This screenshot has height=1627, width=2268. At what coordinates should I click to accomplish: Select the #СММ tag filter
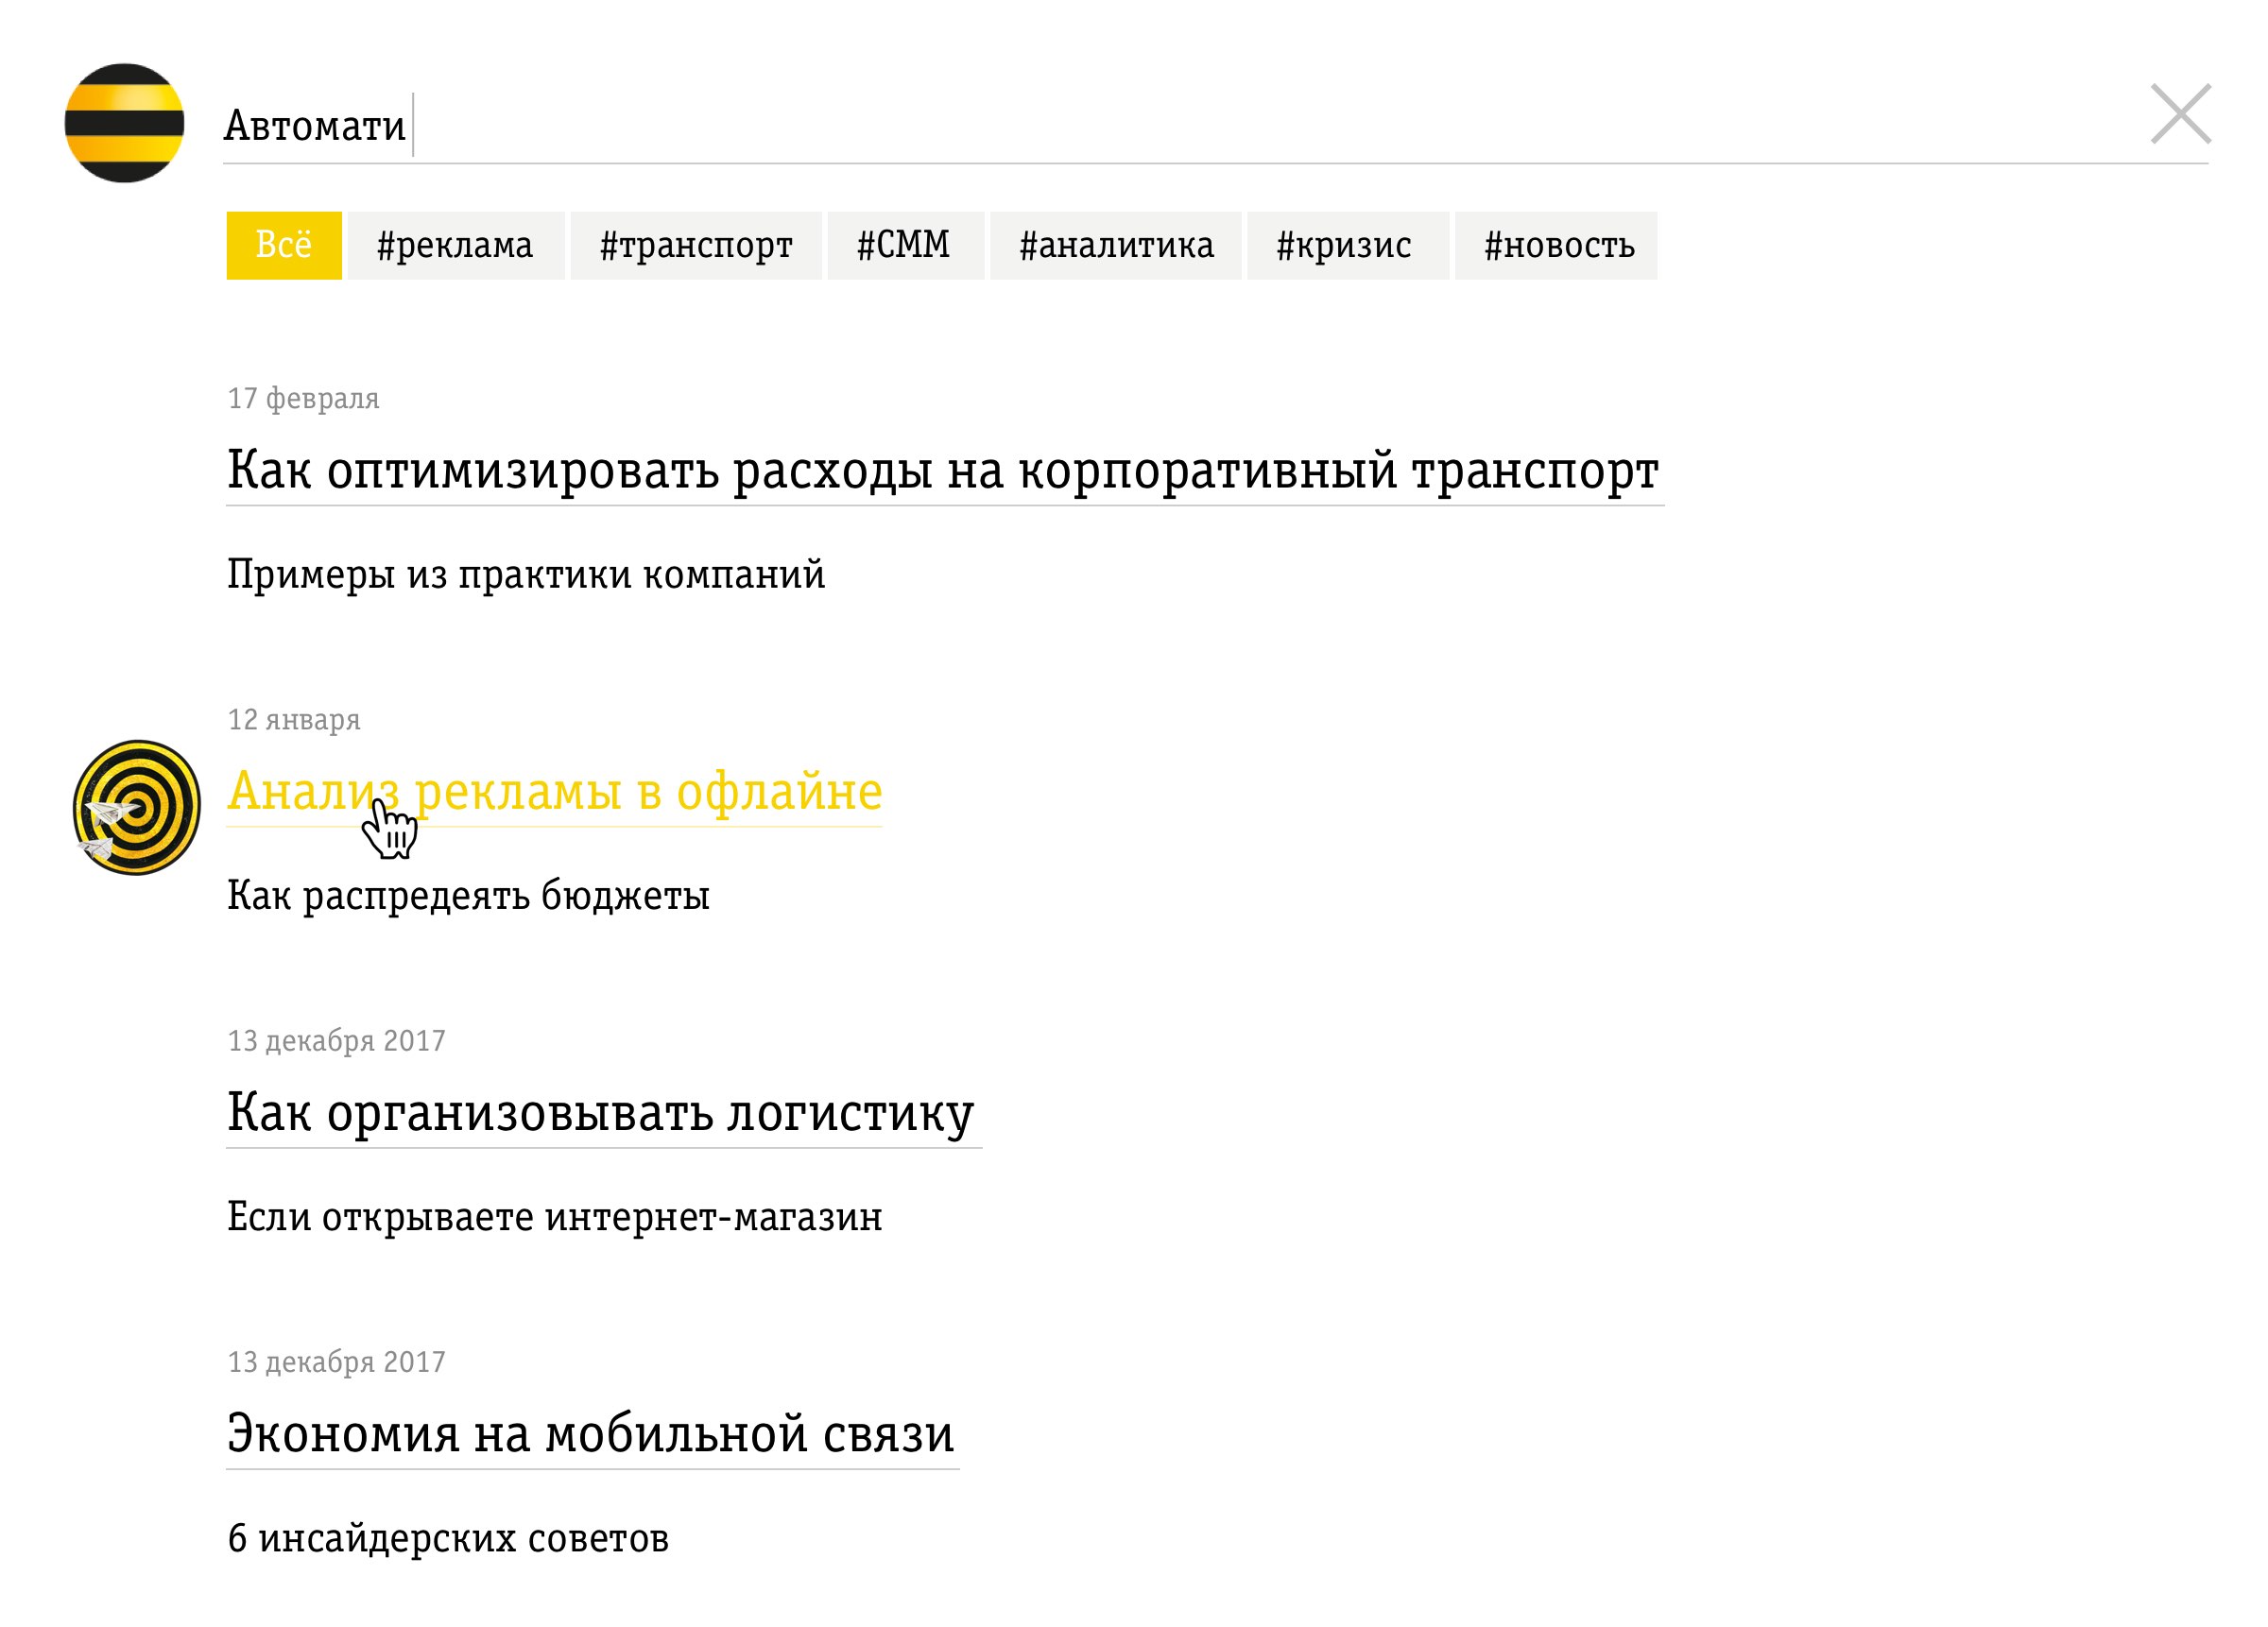(904, 245)
